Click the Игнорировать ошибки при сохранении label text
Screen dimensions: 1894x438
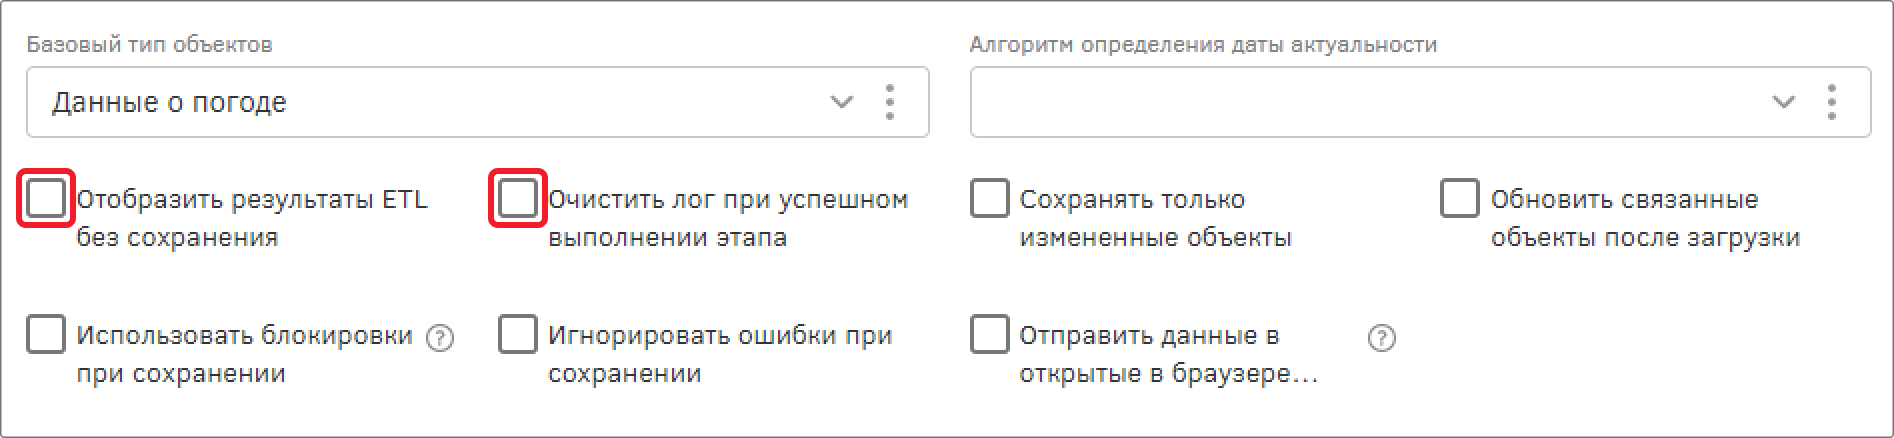click(720, 354)
